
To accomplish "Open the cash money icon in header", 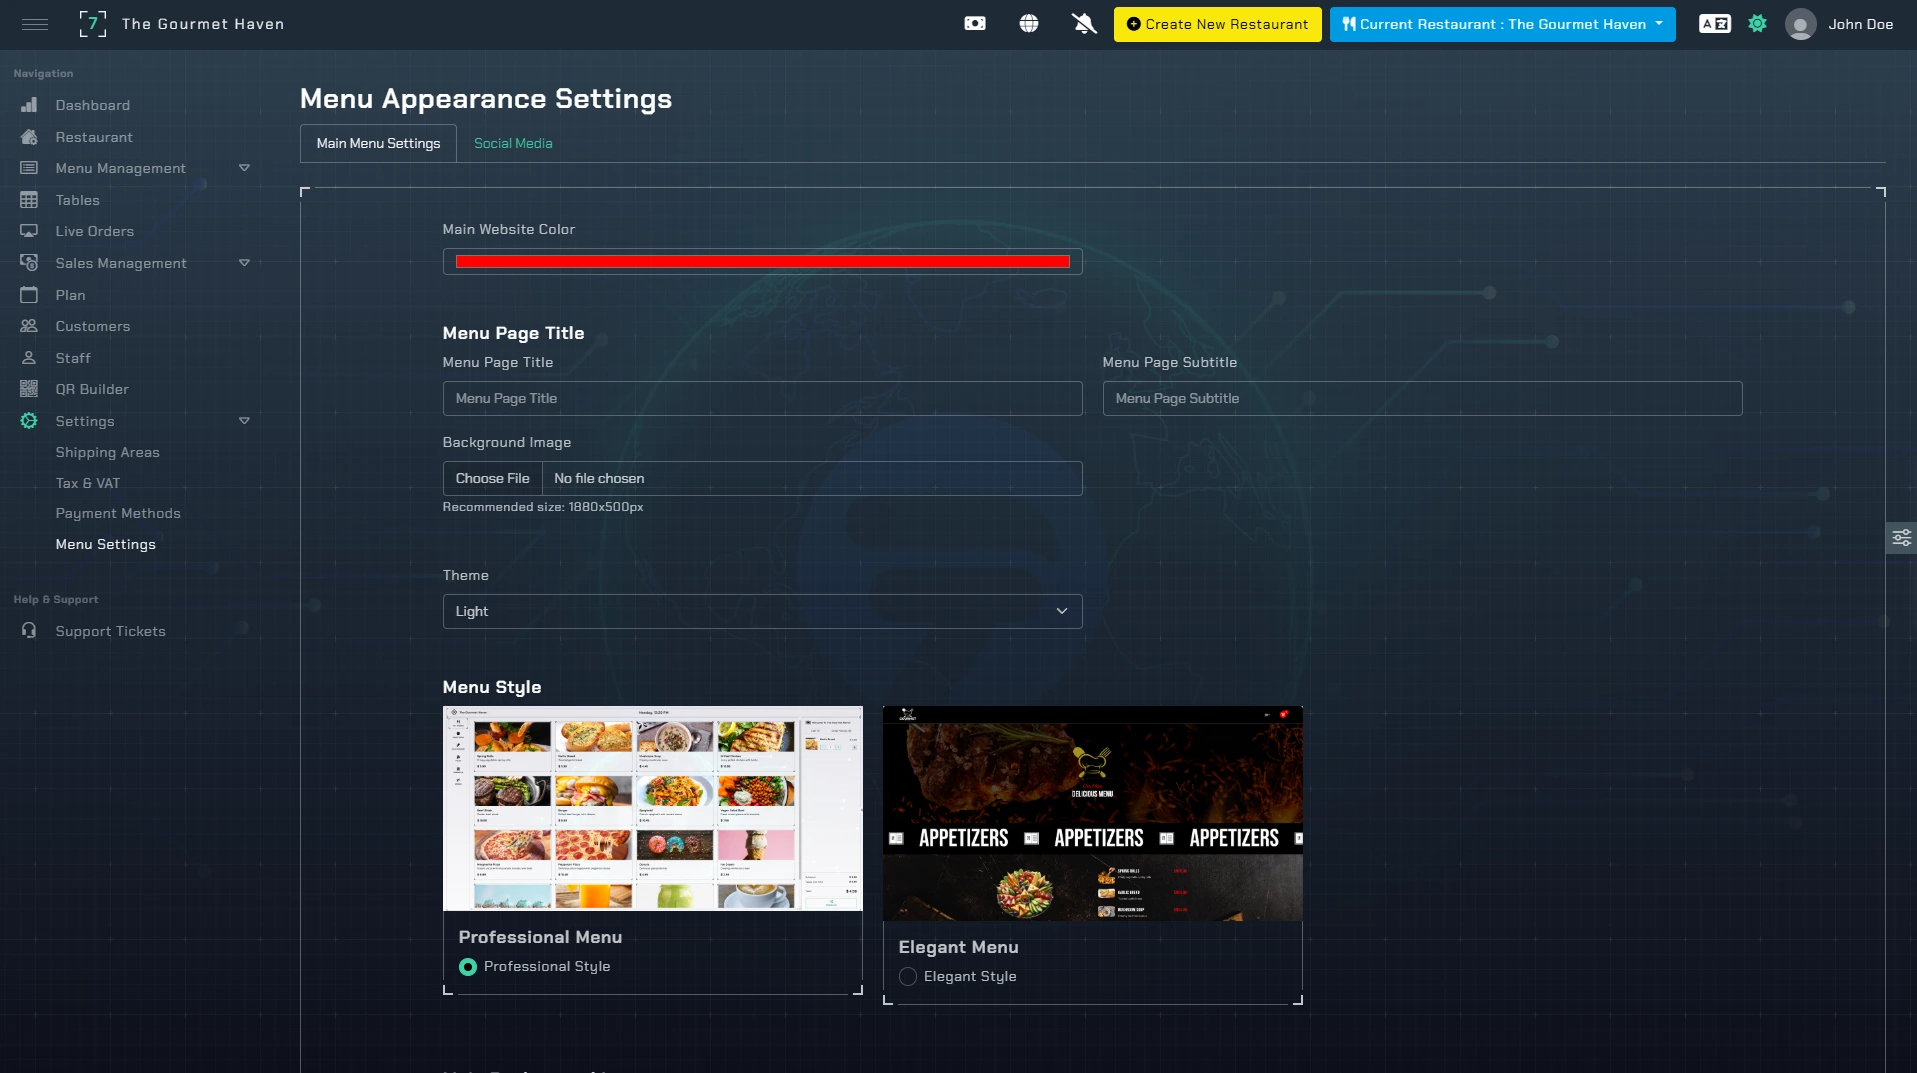I will coord(975,24).
